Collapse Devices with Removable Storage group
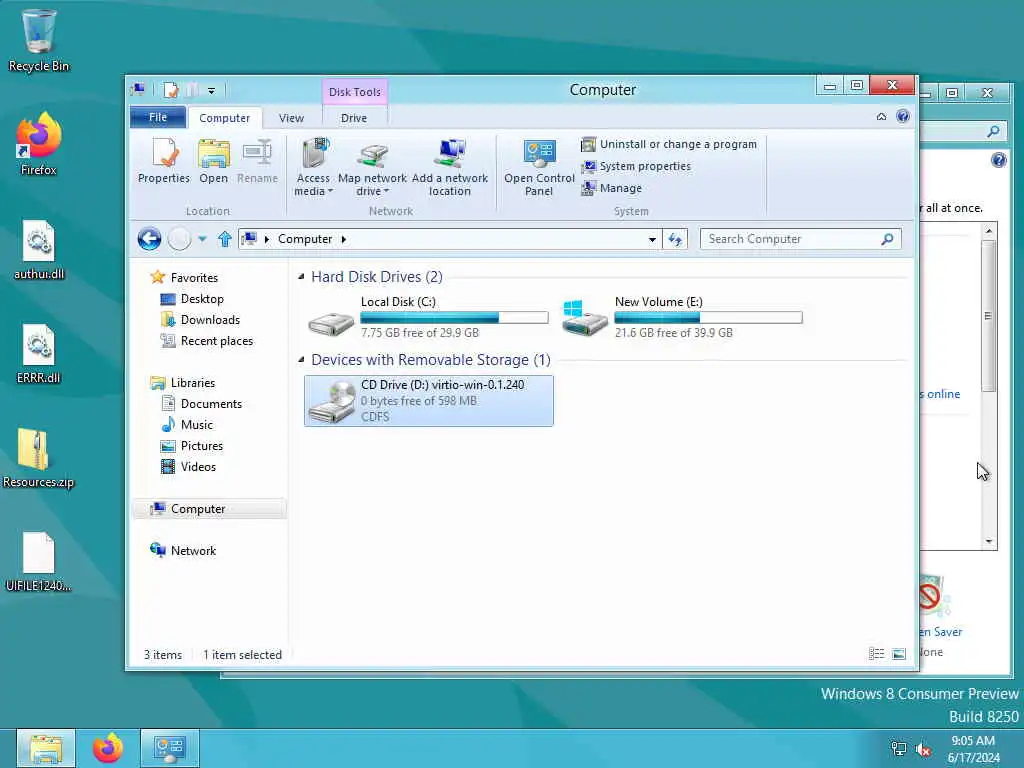 coord(301,360)
